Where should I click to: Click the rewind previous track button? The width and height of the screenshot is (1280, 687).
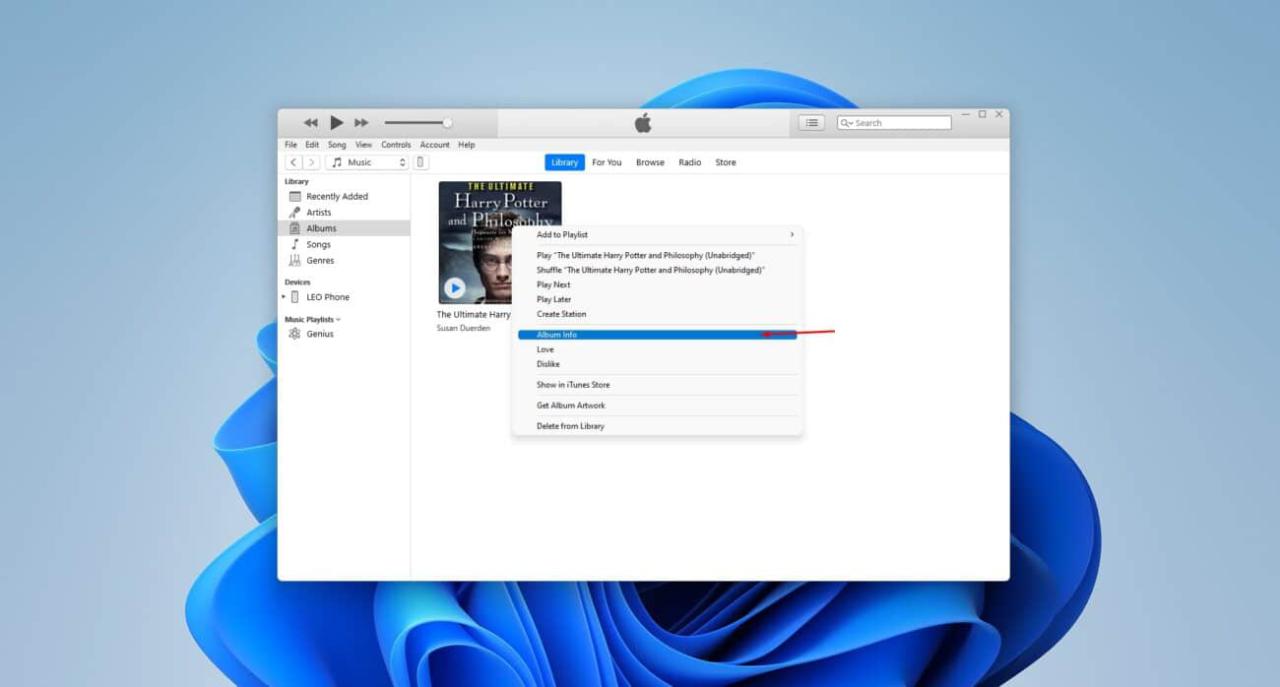pyautogui.click(x=311, y=123)
